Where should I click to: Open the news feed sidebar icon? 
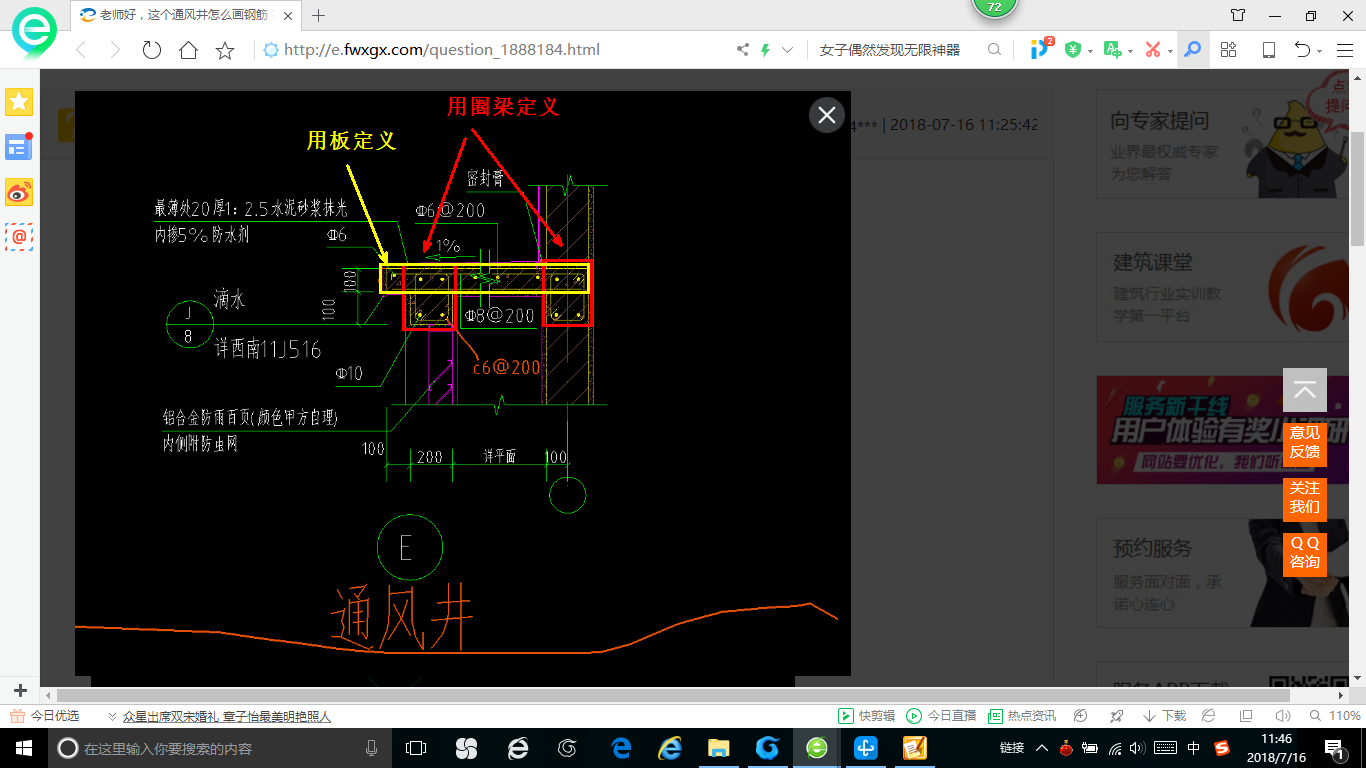click(x=19, y=147)
